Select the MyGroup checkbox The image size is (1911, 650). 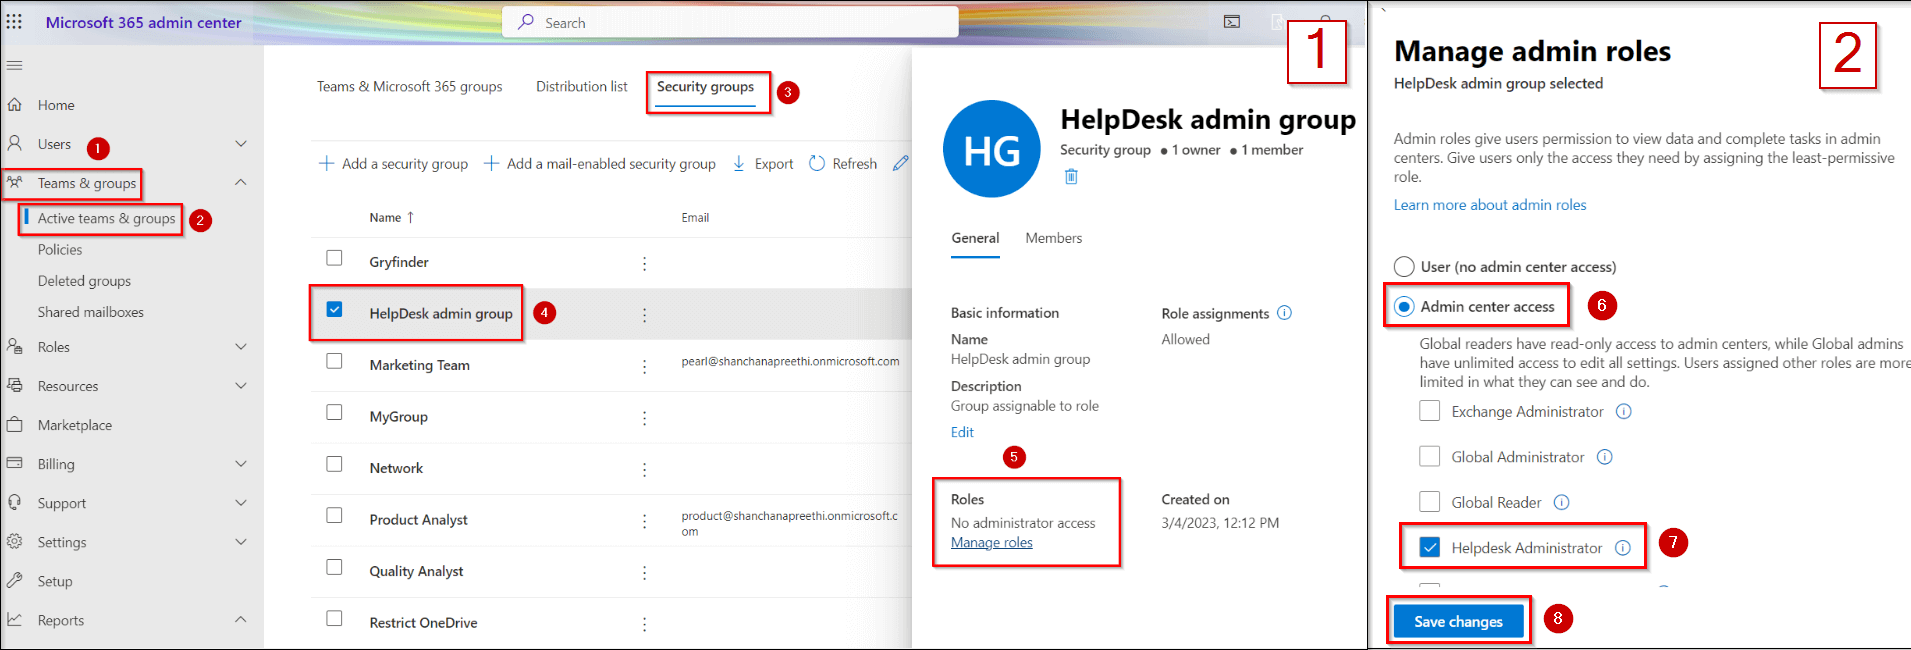coord(334,412)
